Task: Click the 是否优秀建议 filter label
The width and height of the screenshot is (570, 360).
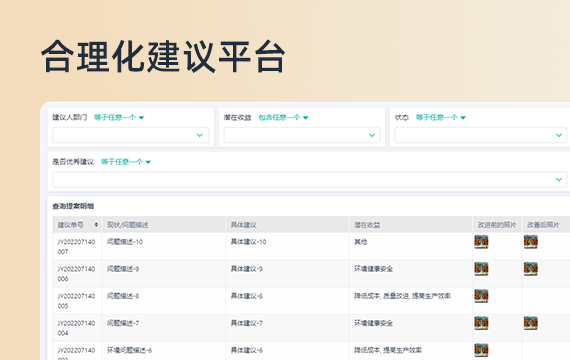Action: [x=73, y=162]
